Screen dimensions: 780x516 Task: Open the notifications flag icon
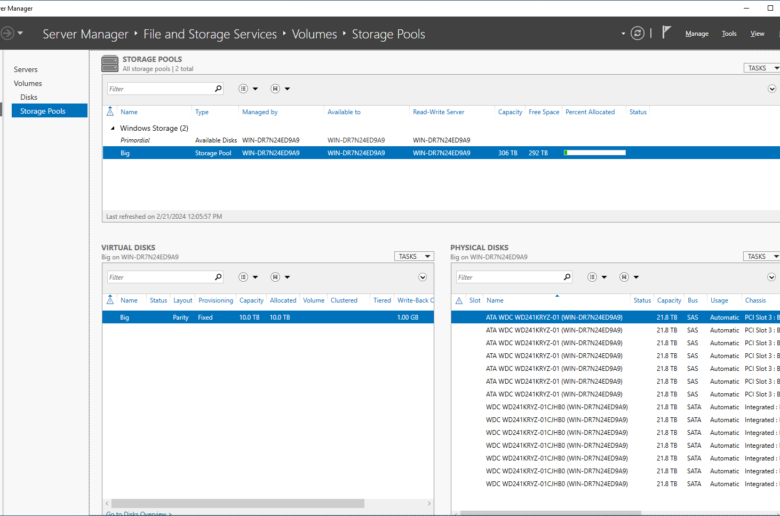point(666,33)
